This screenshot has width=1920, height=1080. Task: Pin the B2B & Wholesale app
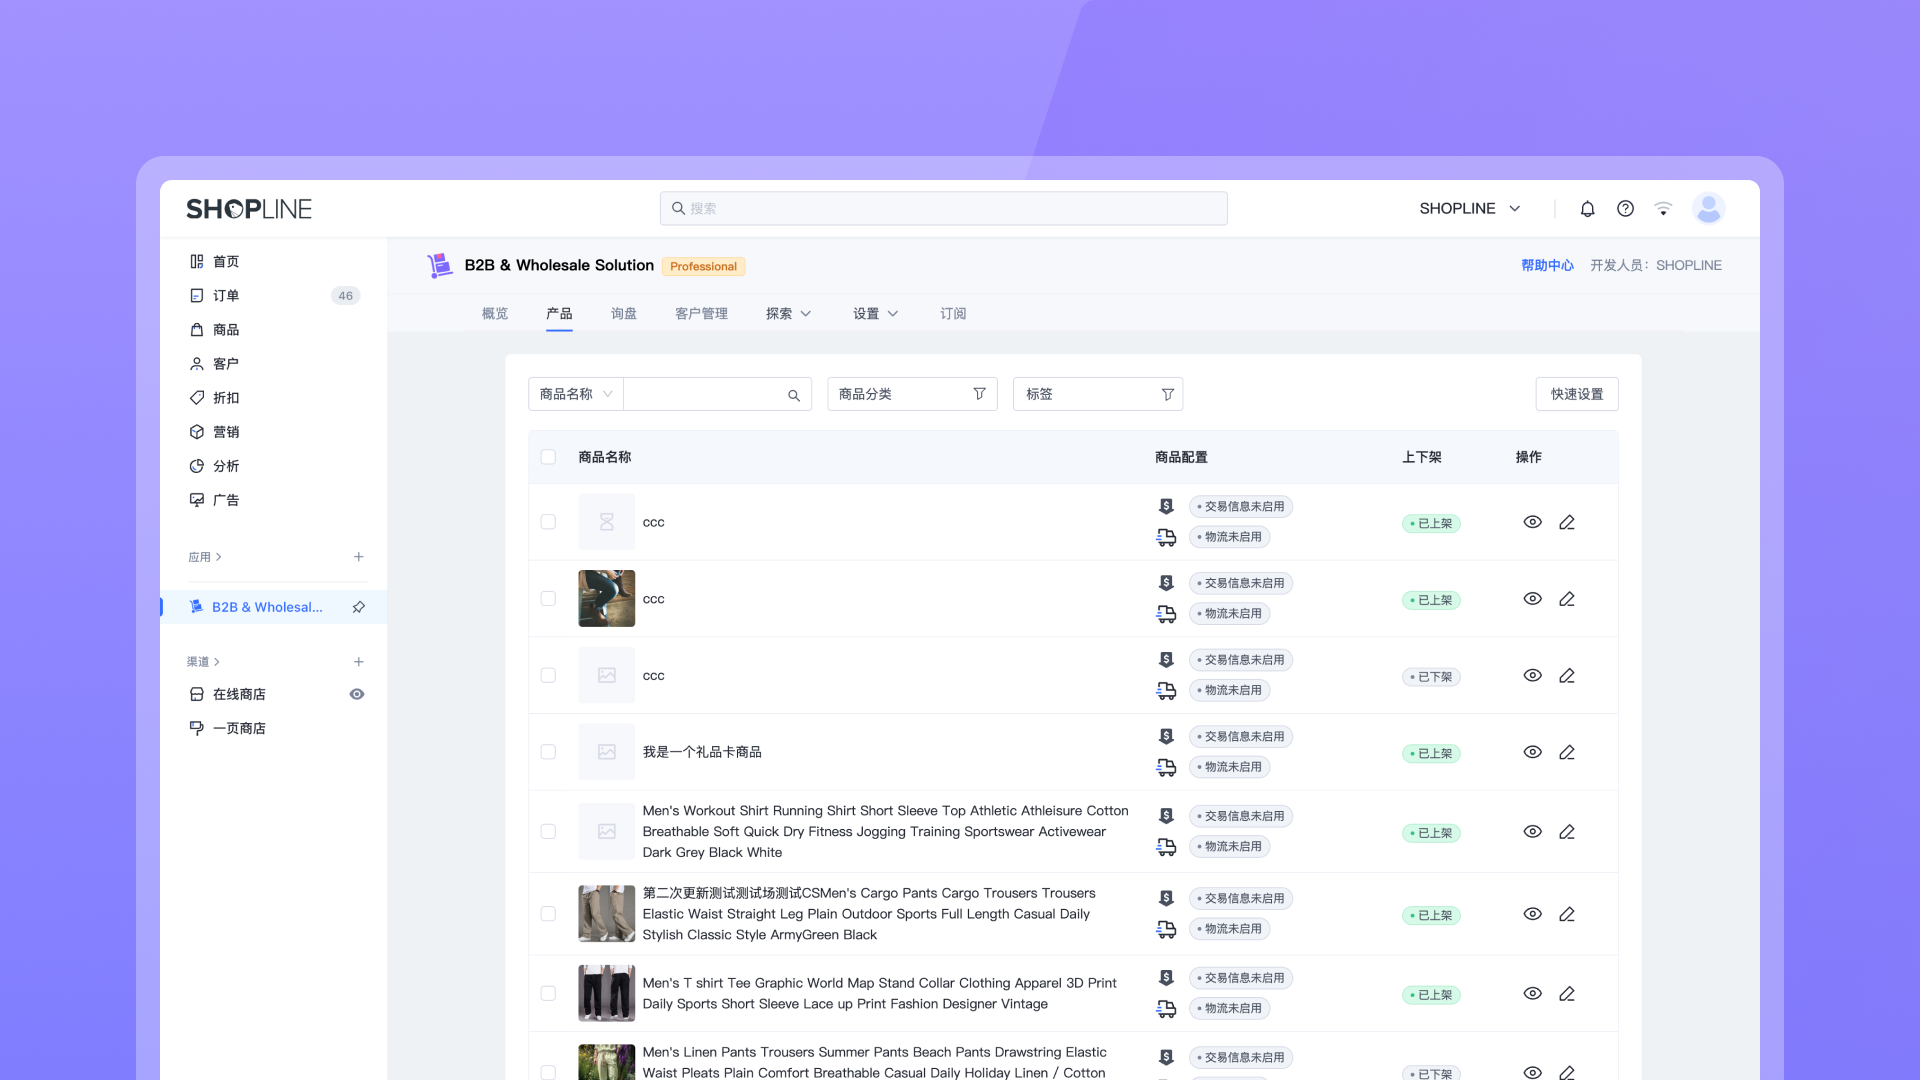358,607
